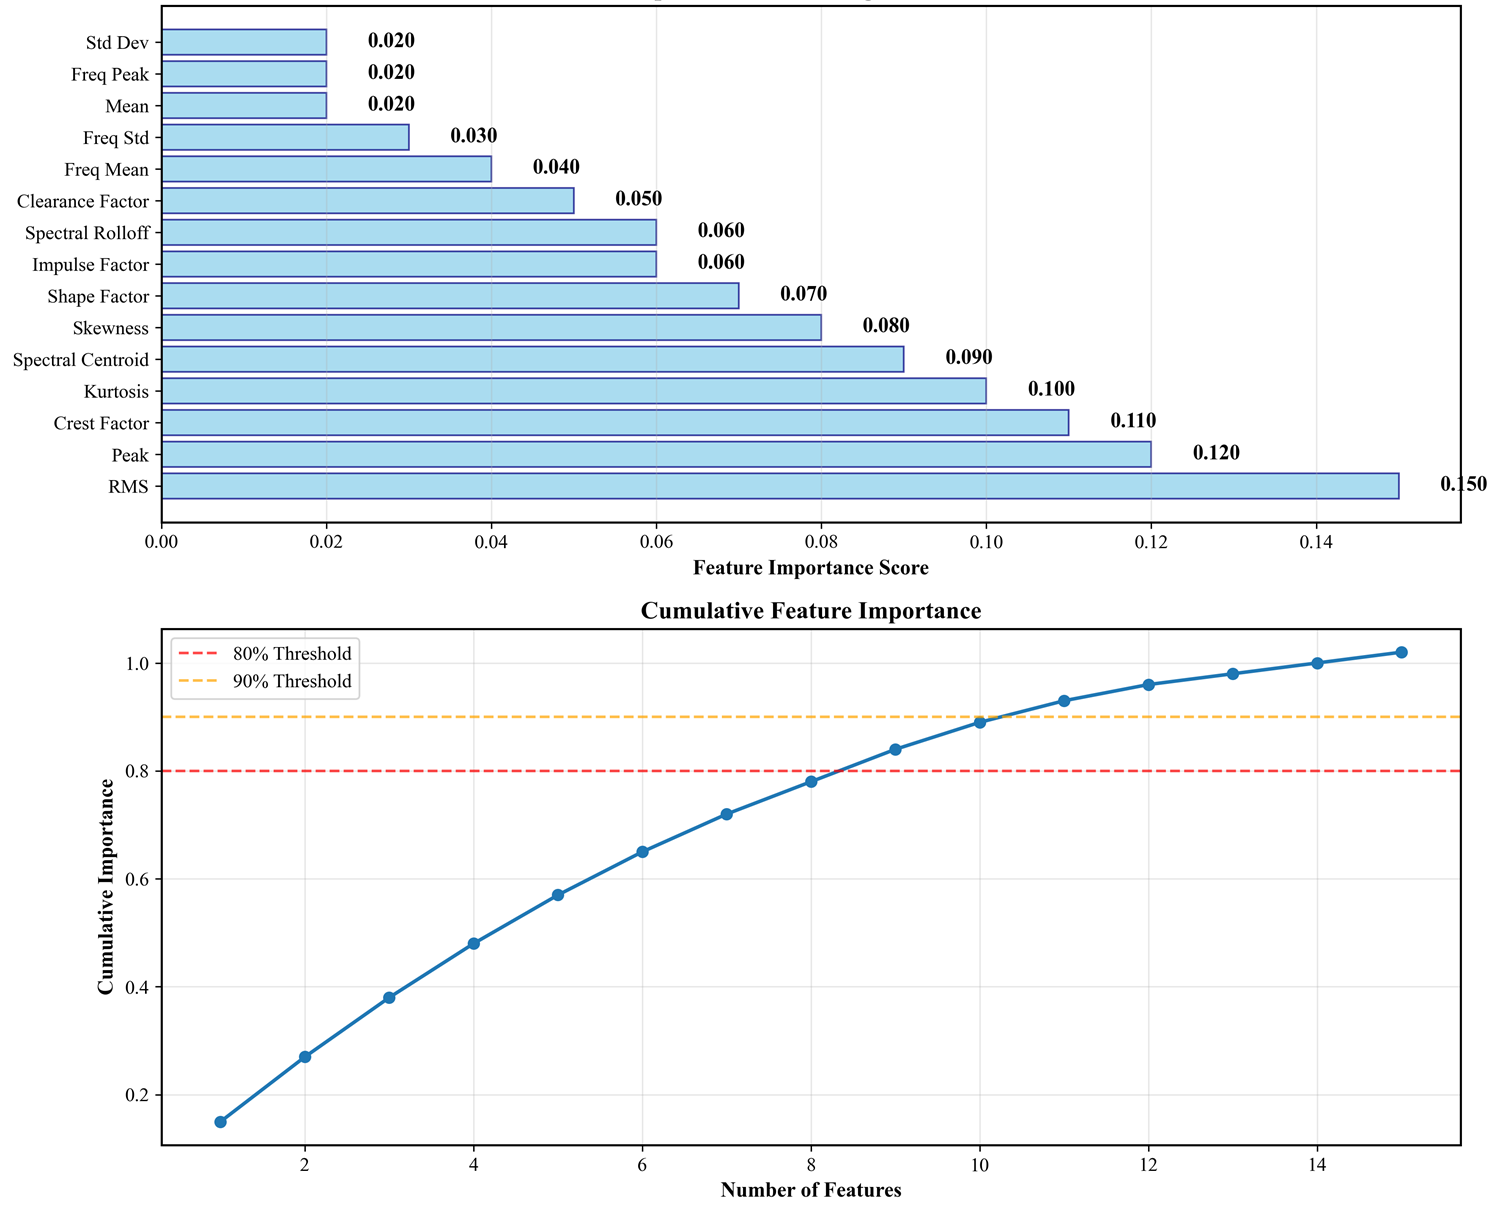Select the Skewness feature label
Viewport: 1500px width, 1214px height.
point(111,329)
